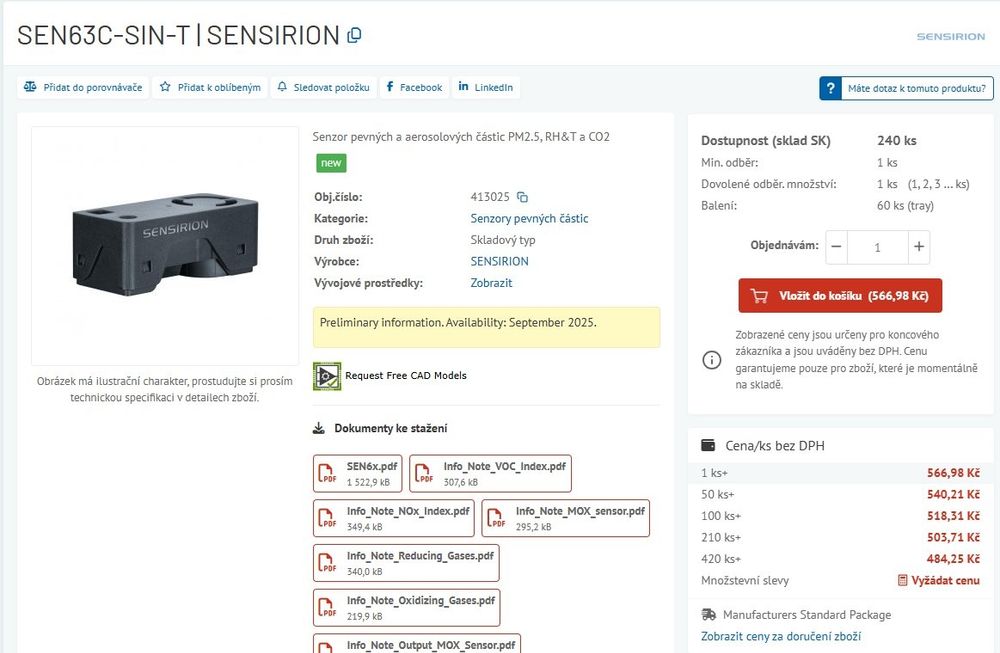This screenshot has height=653, width=1000.
Task: Decrease order quantity with minus button
Action: click(x=838, y=247)
